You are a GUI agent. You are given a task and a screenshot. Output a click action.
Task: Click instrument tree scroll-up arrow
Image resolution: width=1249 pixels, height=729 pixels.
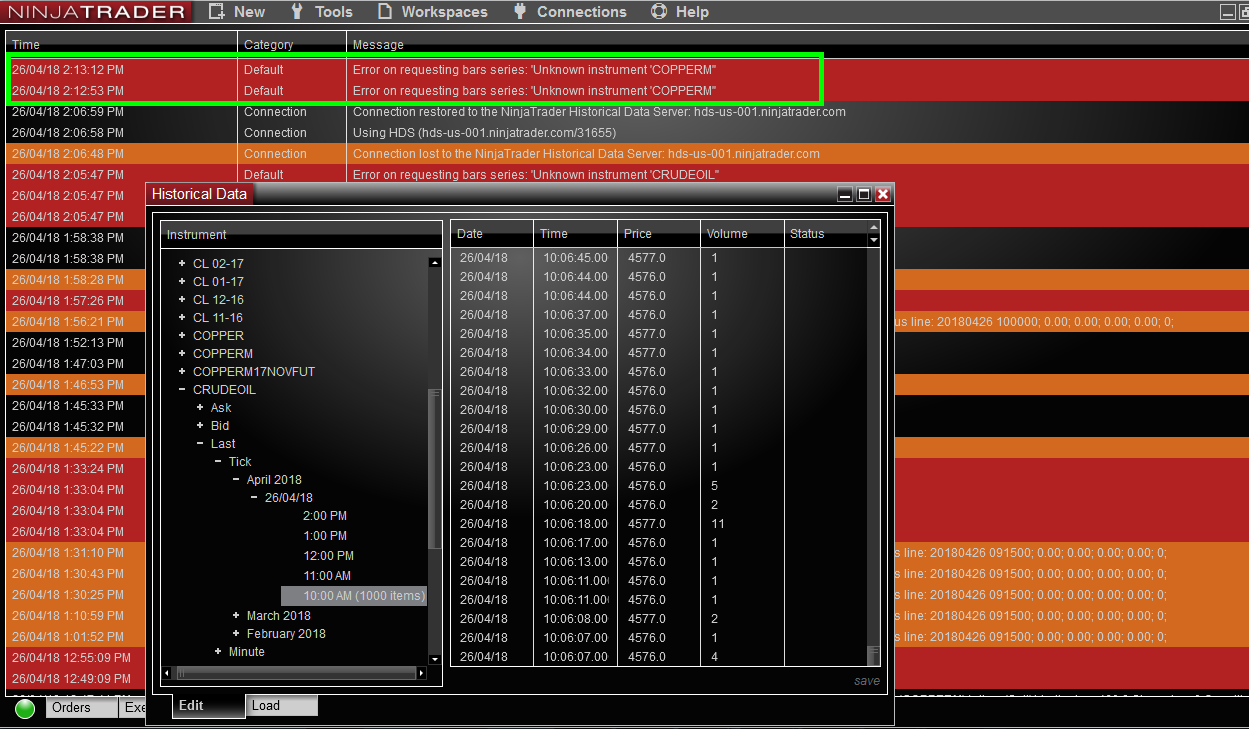coord(435,263)
